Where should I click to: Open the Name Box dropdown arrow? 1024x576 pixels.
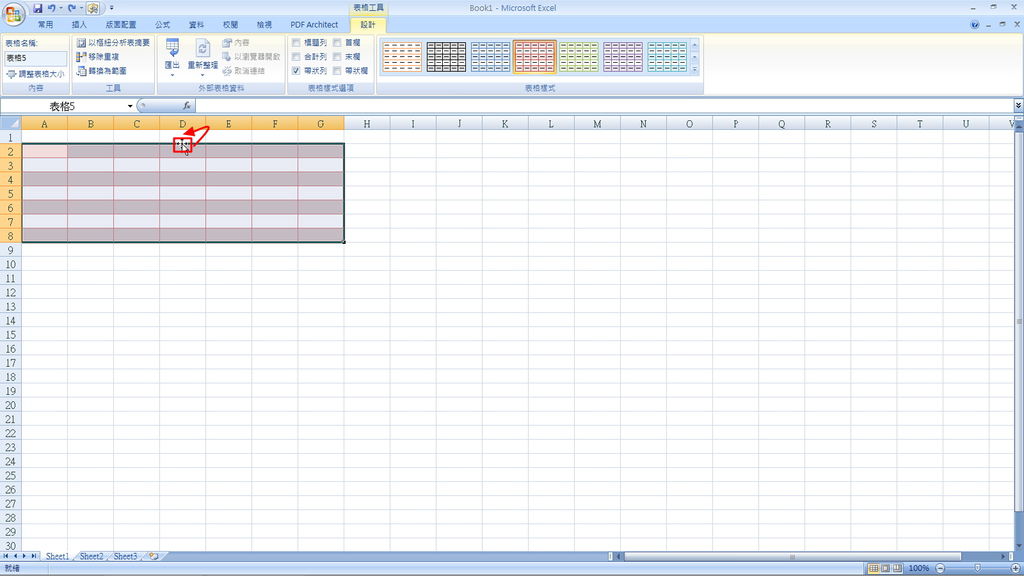point(130,106)
